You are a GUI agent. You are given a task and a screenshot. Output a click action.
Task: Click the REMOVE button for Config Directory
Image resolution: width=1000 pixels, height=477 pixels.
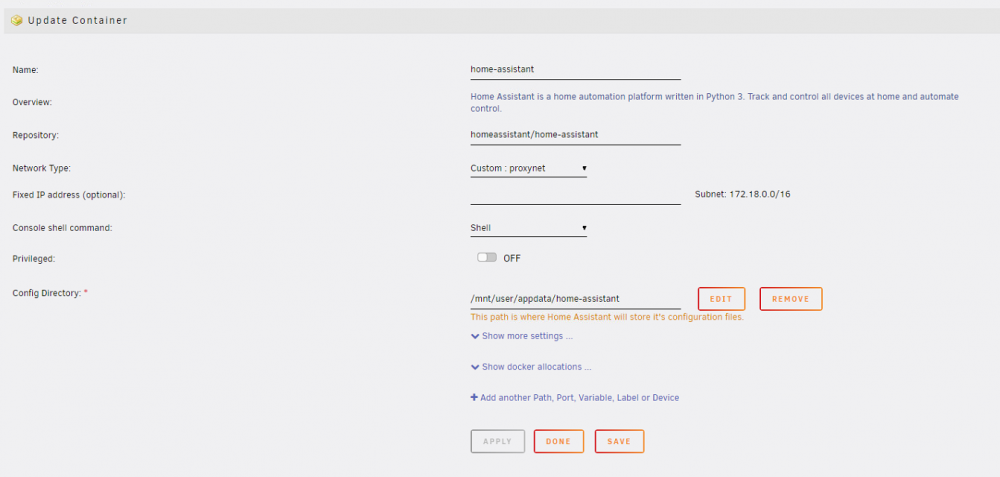791,299
